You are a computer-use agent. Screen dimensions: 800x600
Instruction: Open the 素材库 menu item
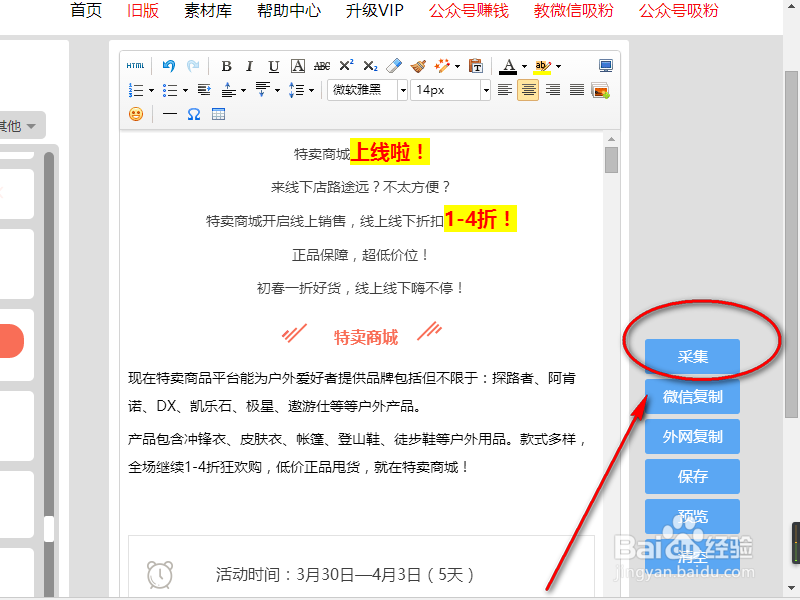point(208,12)
